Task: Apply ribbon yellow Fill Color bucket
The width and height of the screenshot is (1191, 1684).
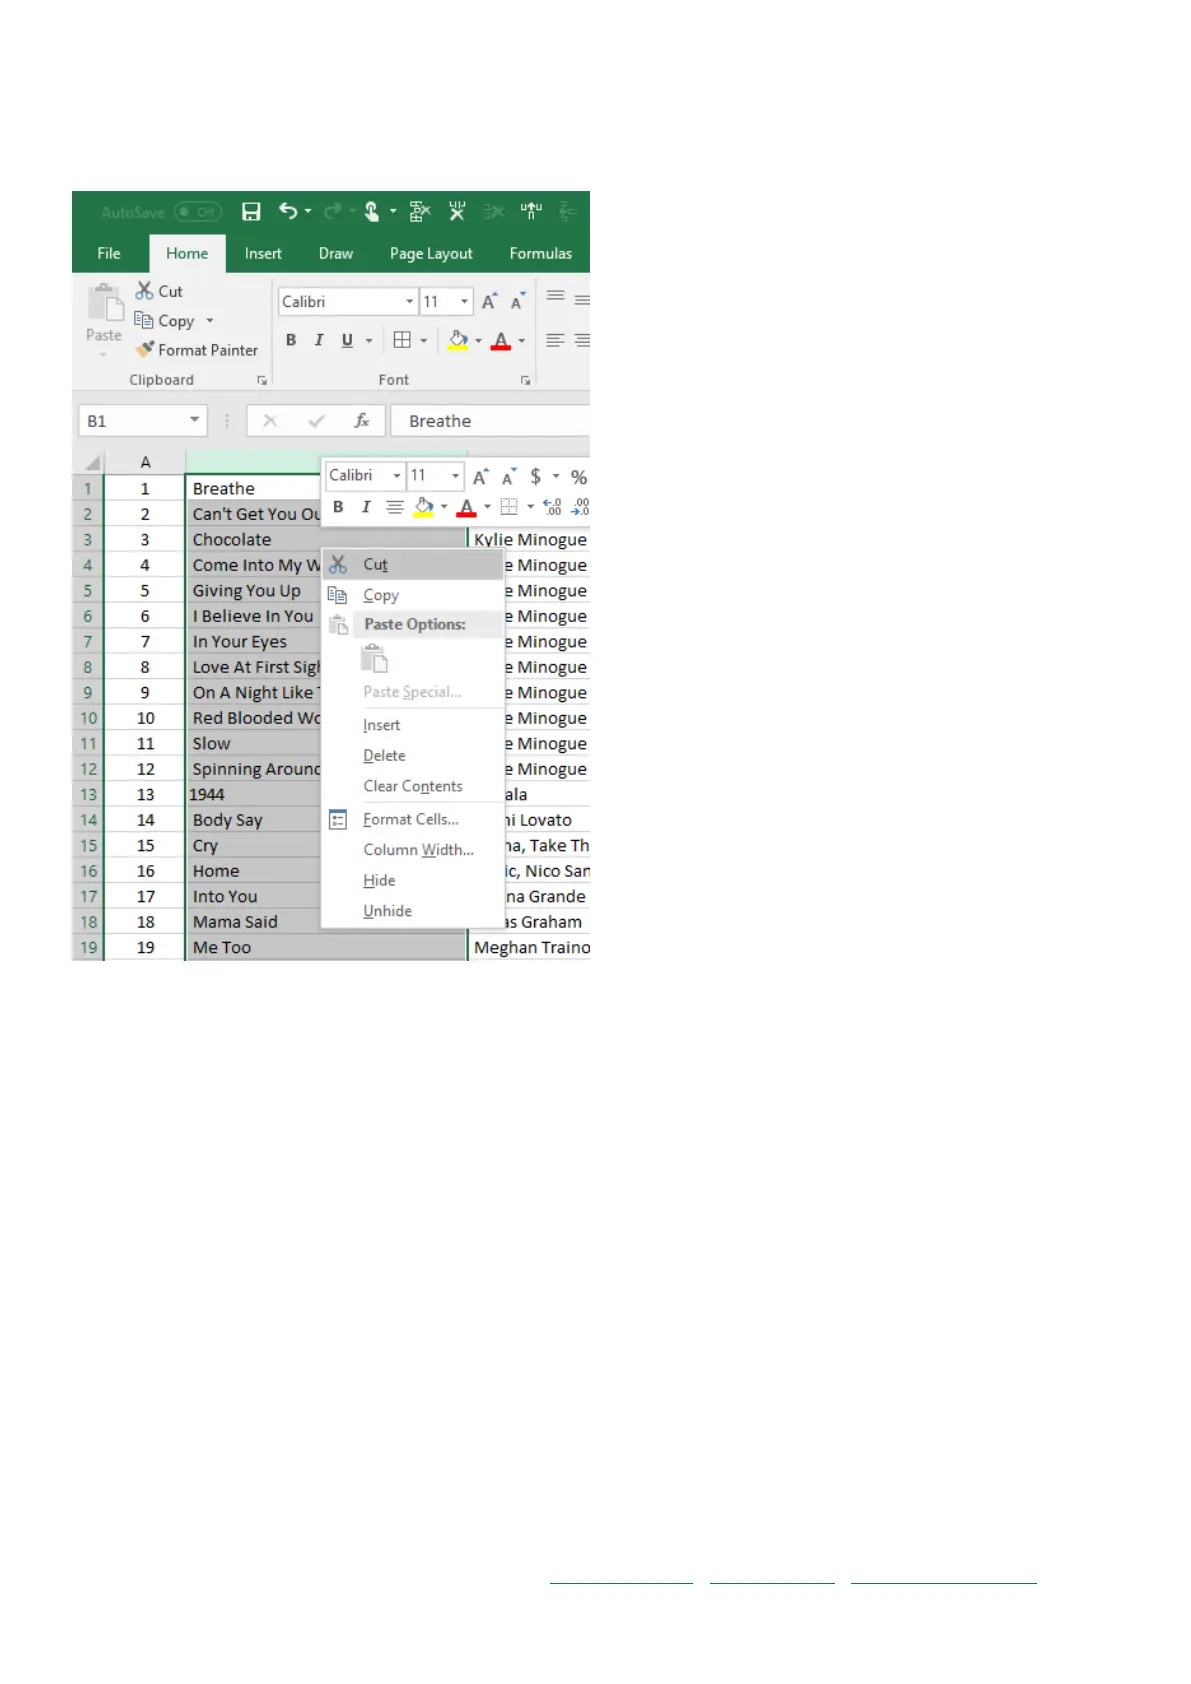Action: tap(458, 340)
